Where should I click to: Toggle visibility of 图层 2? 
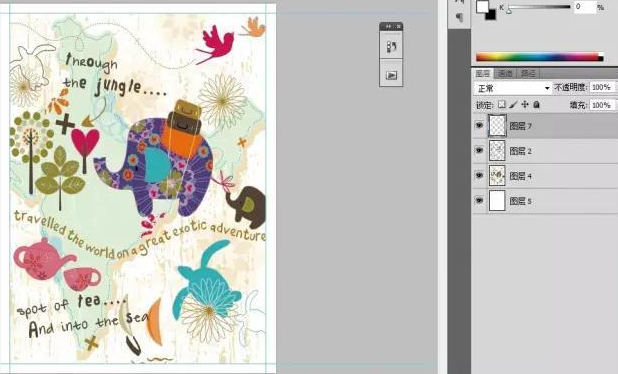click(x=479, y=151)
